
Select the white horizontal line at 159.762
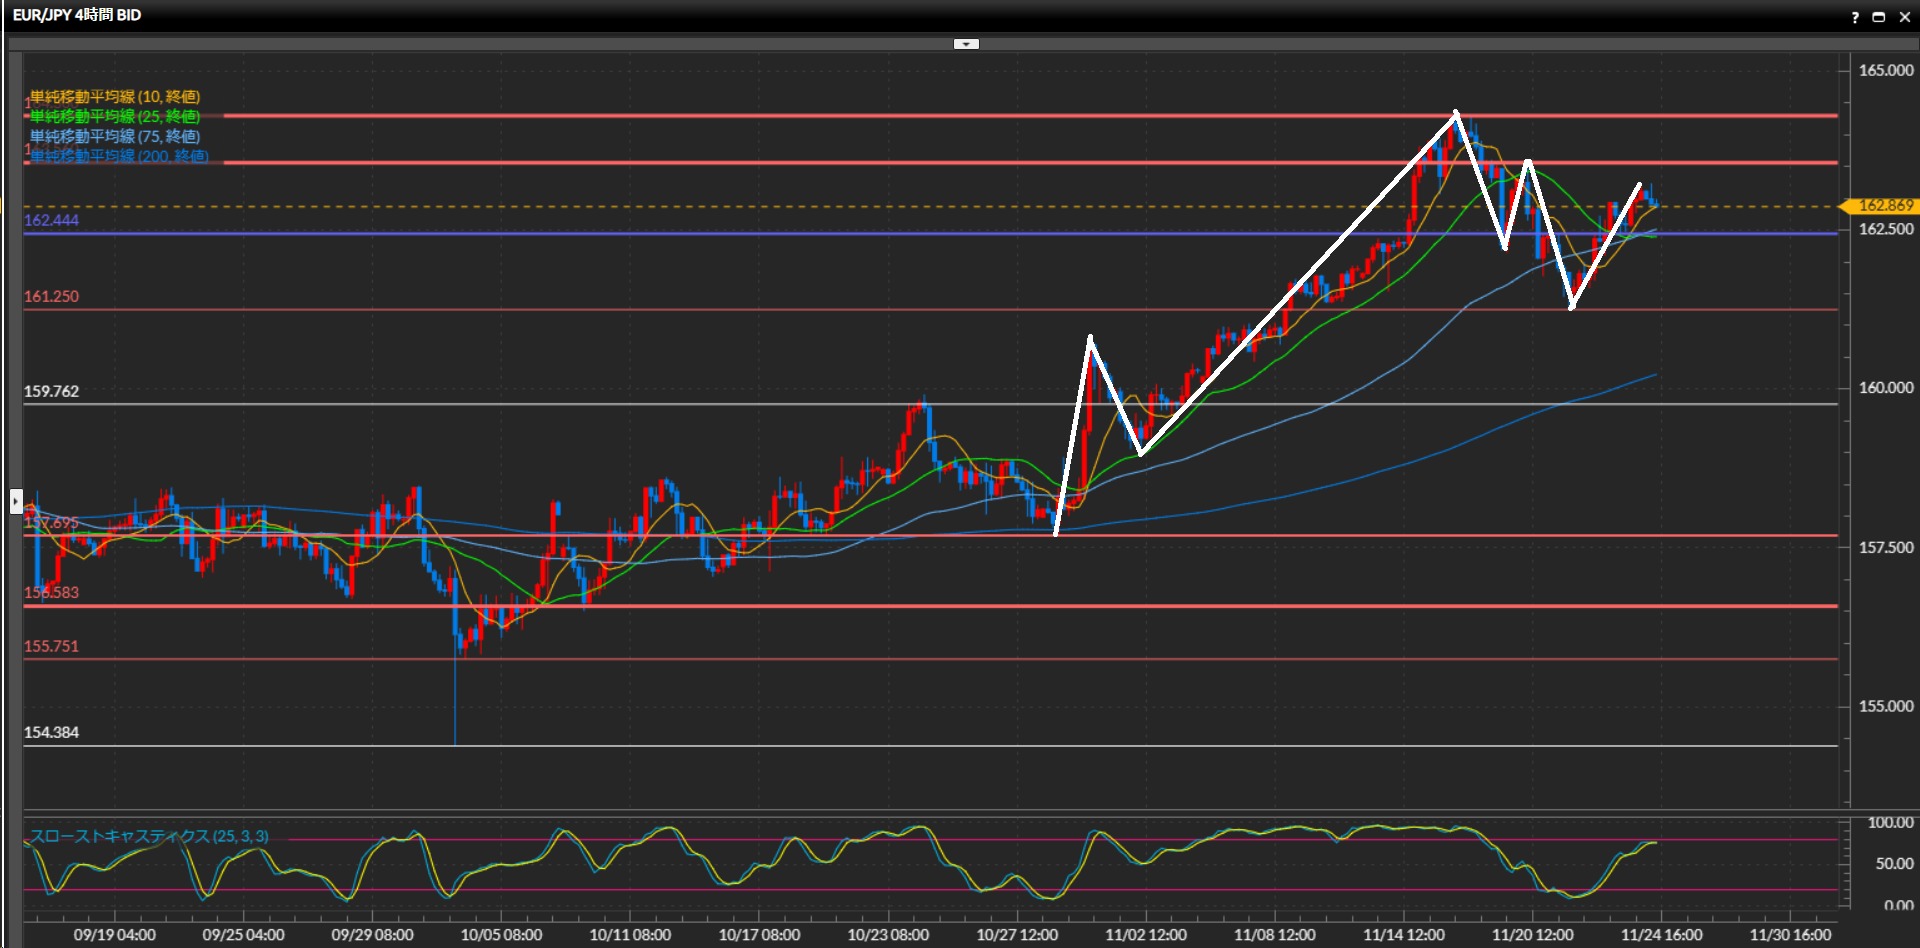coord(700,404)
